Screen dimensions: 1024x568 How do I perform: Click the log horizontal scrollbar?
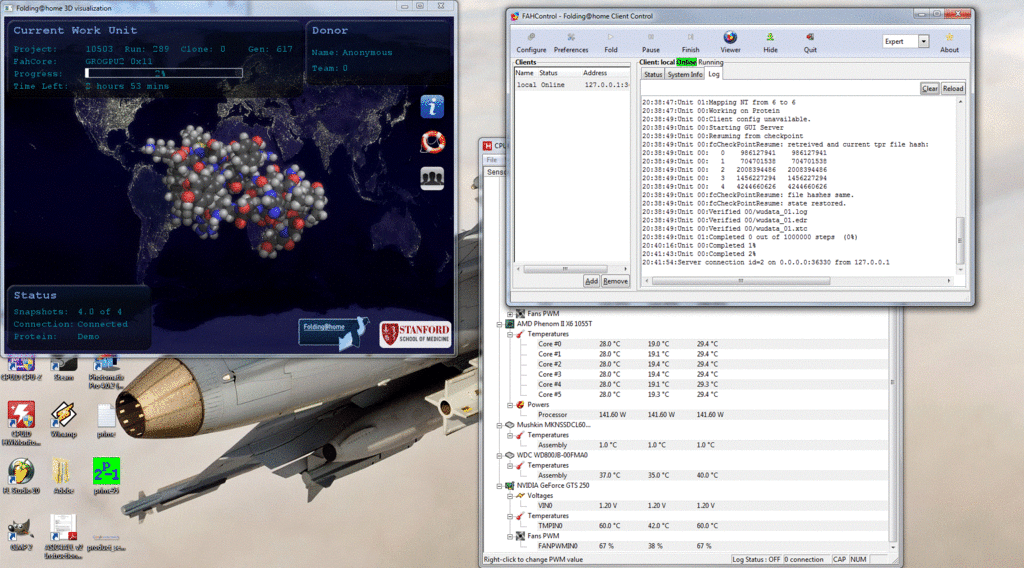pos(741,281)
